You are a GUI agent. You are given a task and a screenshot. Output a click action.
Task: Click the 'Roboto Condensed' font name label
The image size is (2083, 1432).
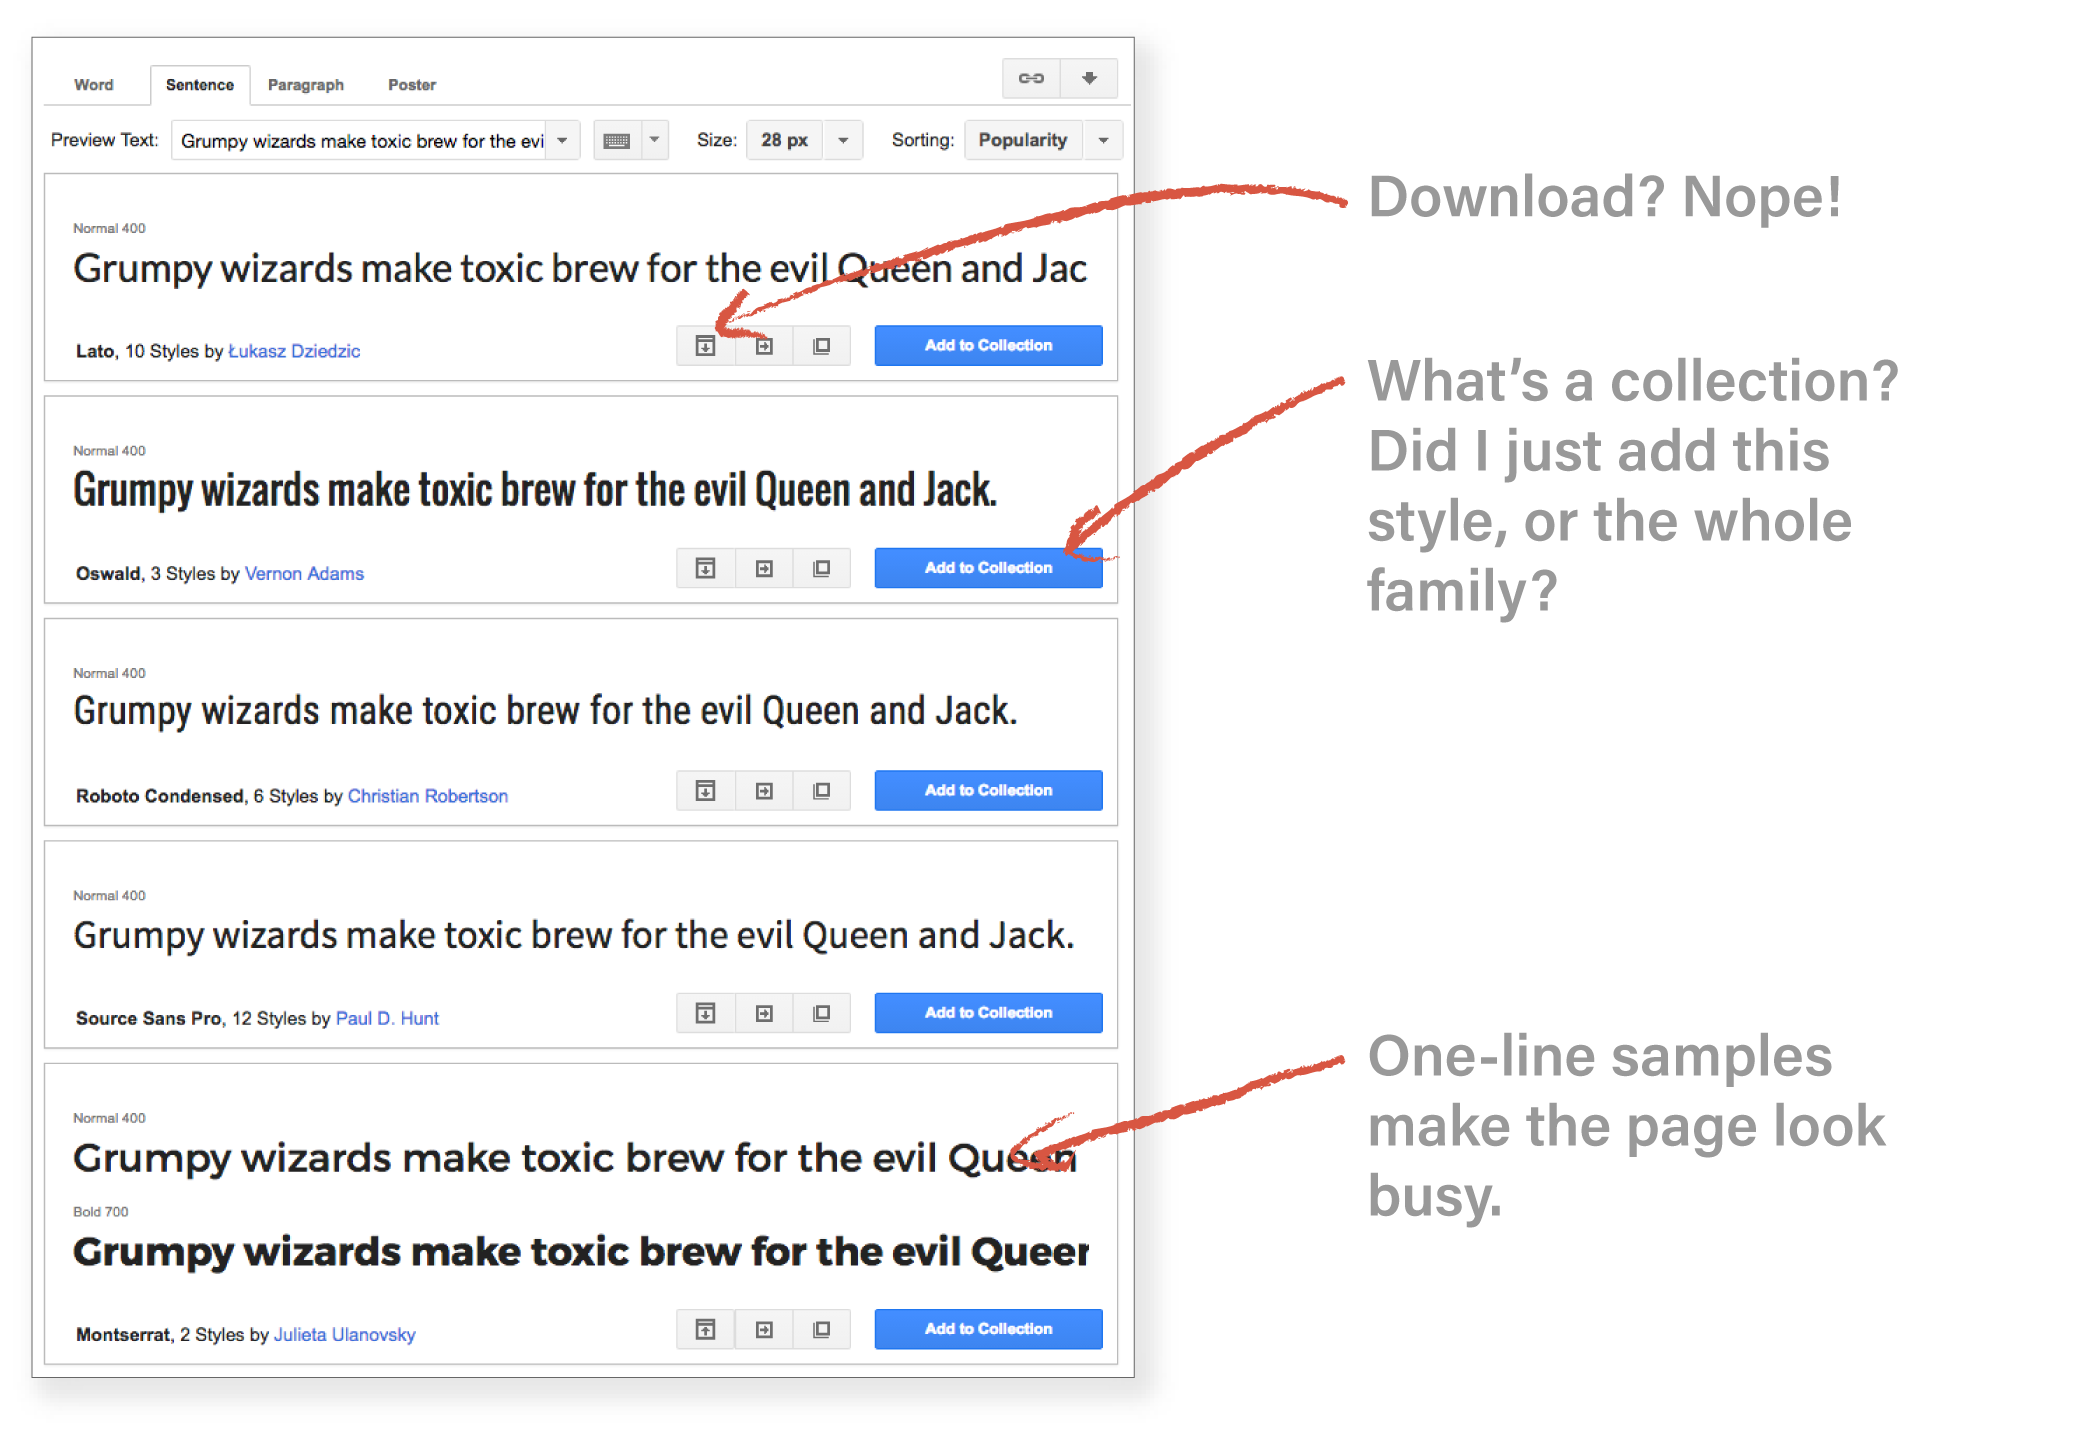[160, 796]
